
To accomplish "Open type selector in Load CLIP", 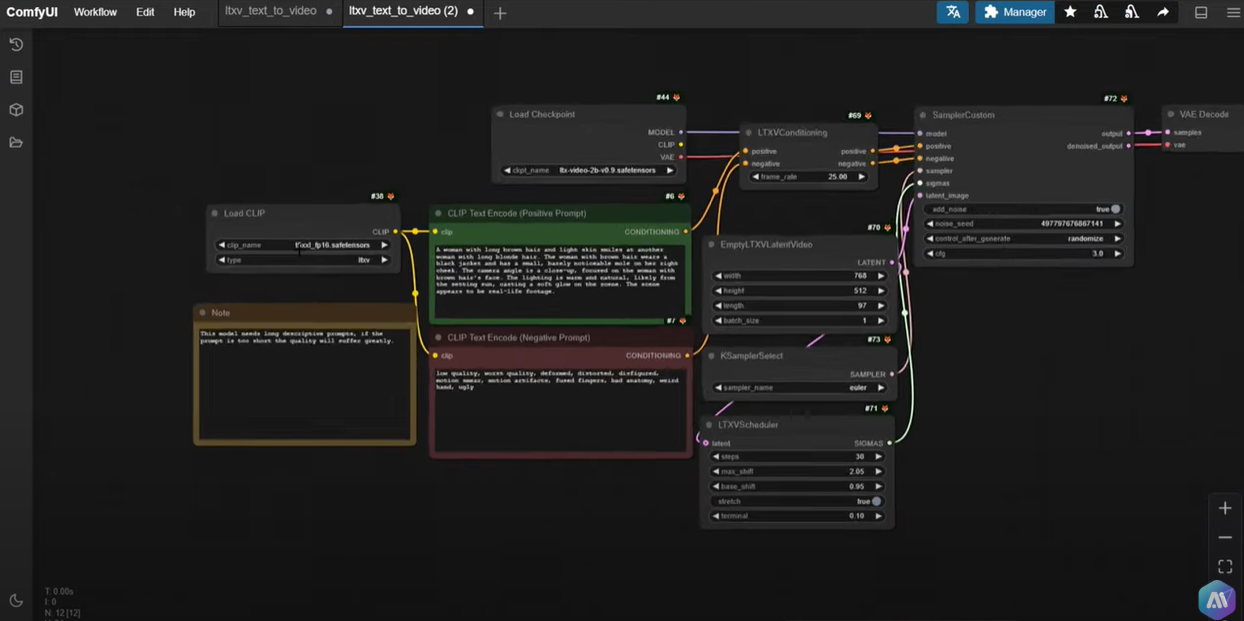I will click(x=302, y=260).
